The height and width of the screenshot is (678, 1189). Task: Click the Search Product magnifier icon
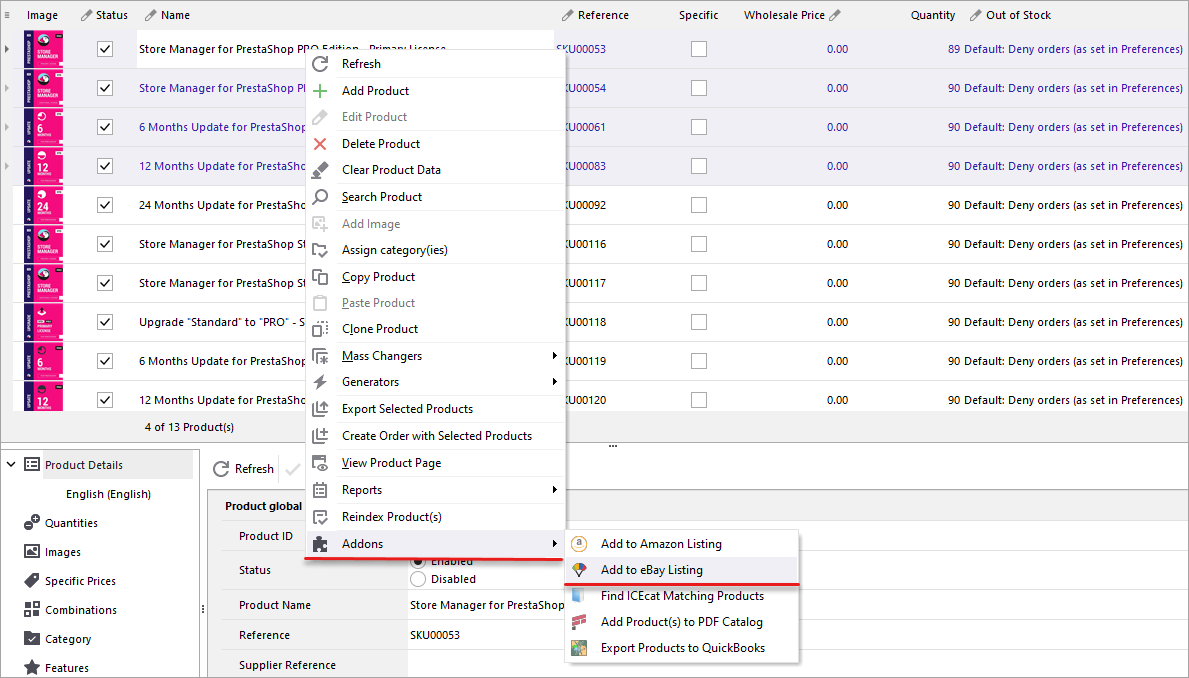[320, 196]
